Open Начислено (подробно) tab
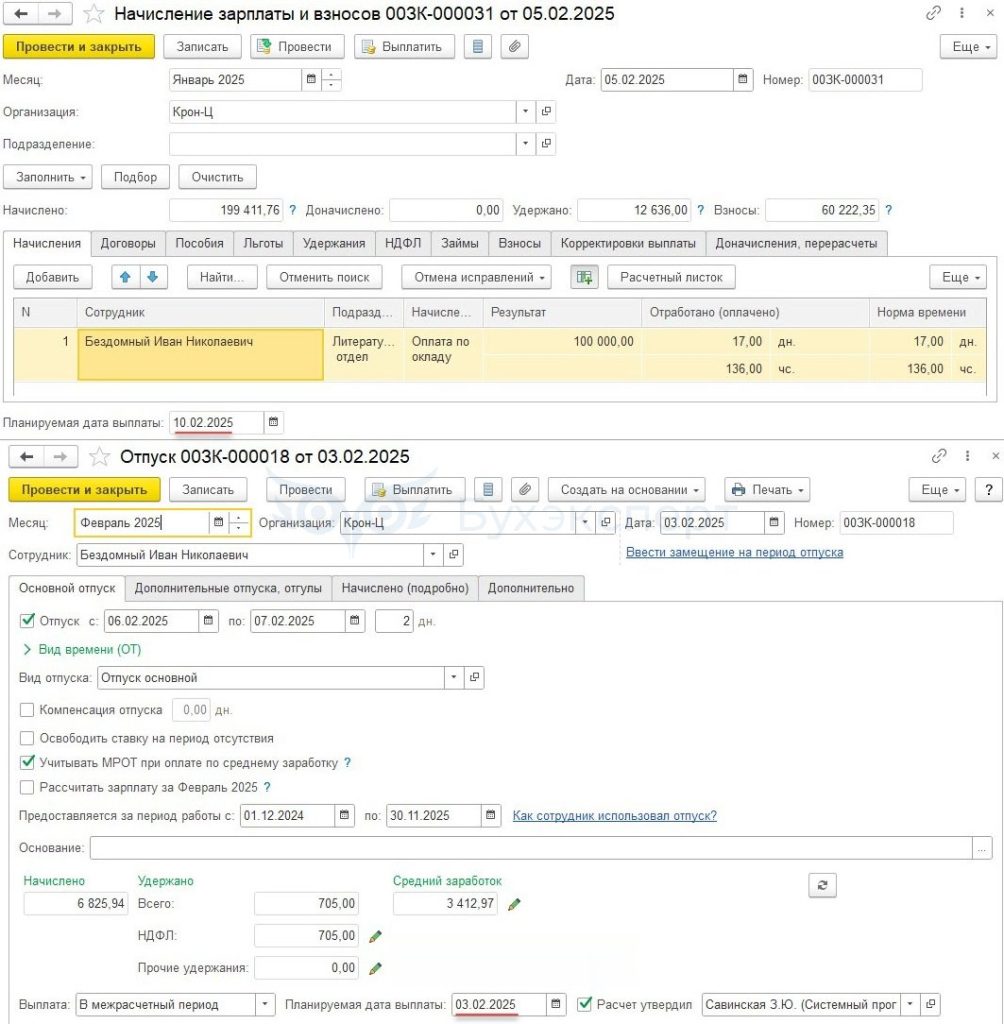Screen dimensions: 1004x1024 pos(405,588)
